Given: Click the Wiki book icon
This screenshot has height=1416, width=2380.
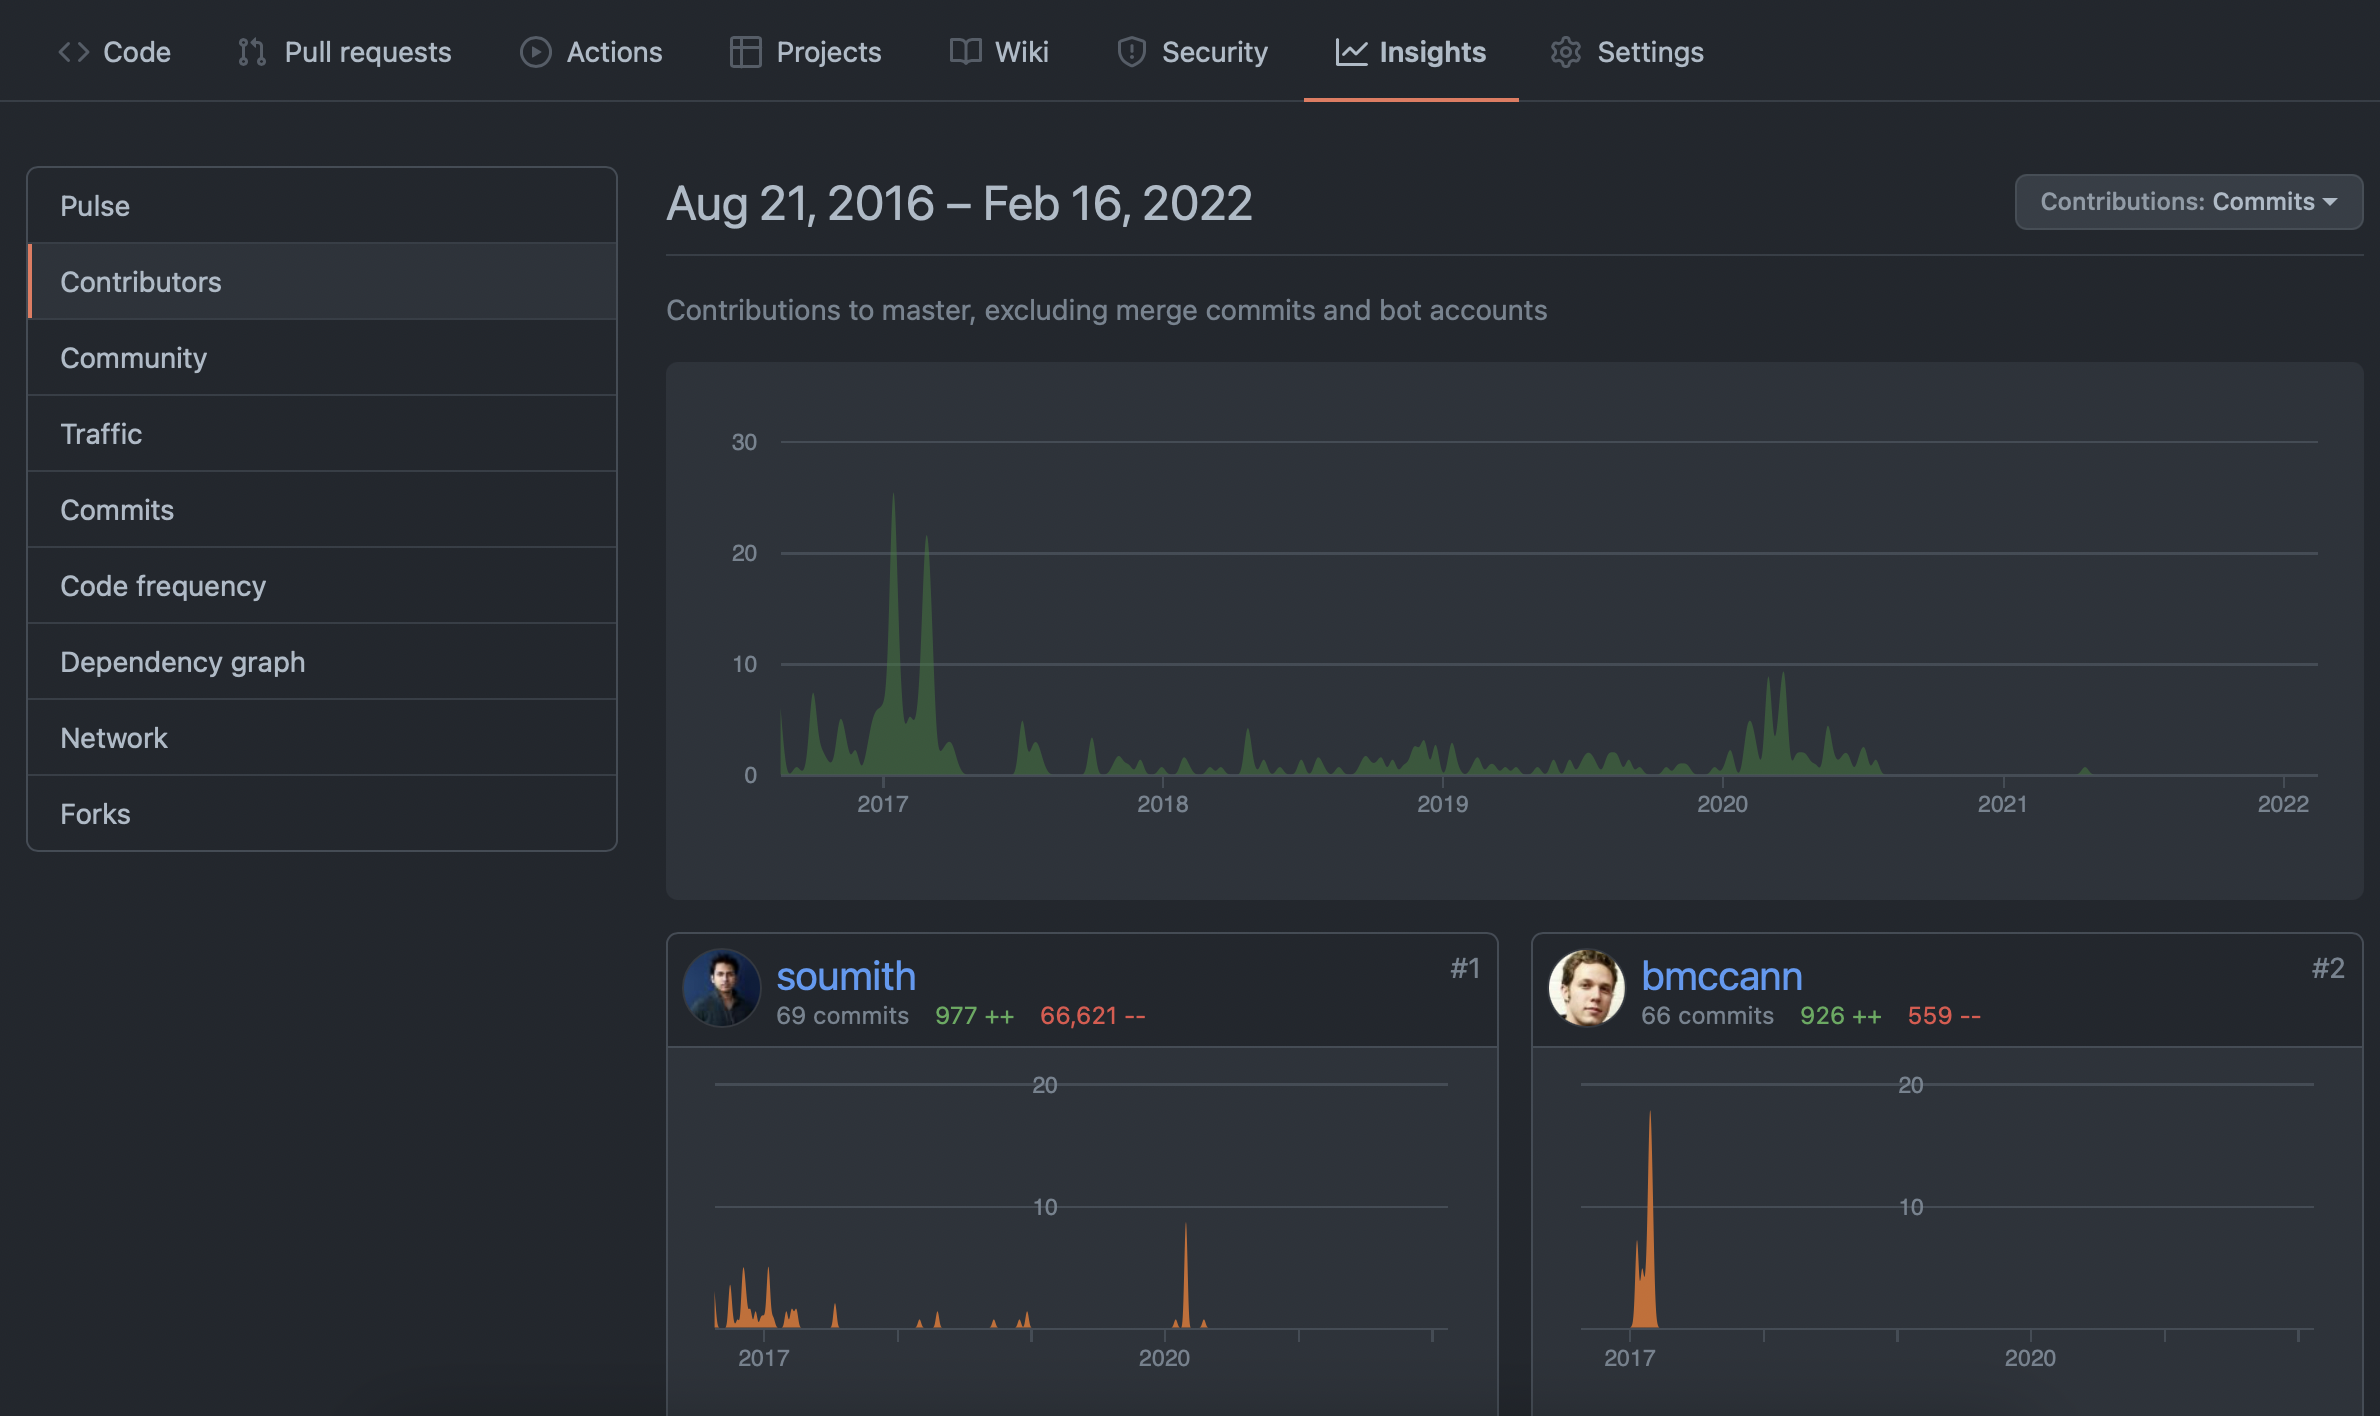Looking at the screenshot, I should pos(965,52).
